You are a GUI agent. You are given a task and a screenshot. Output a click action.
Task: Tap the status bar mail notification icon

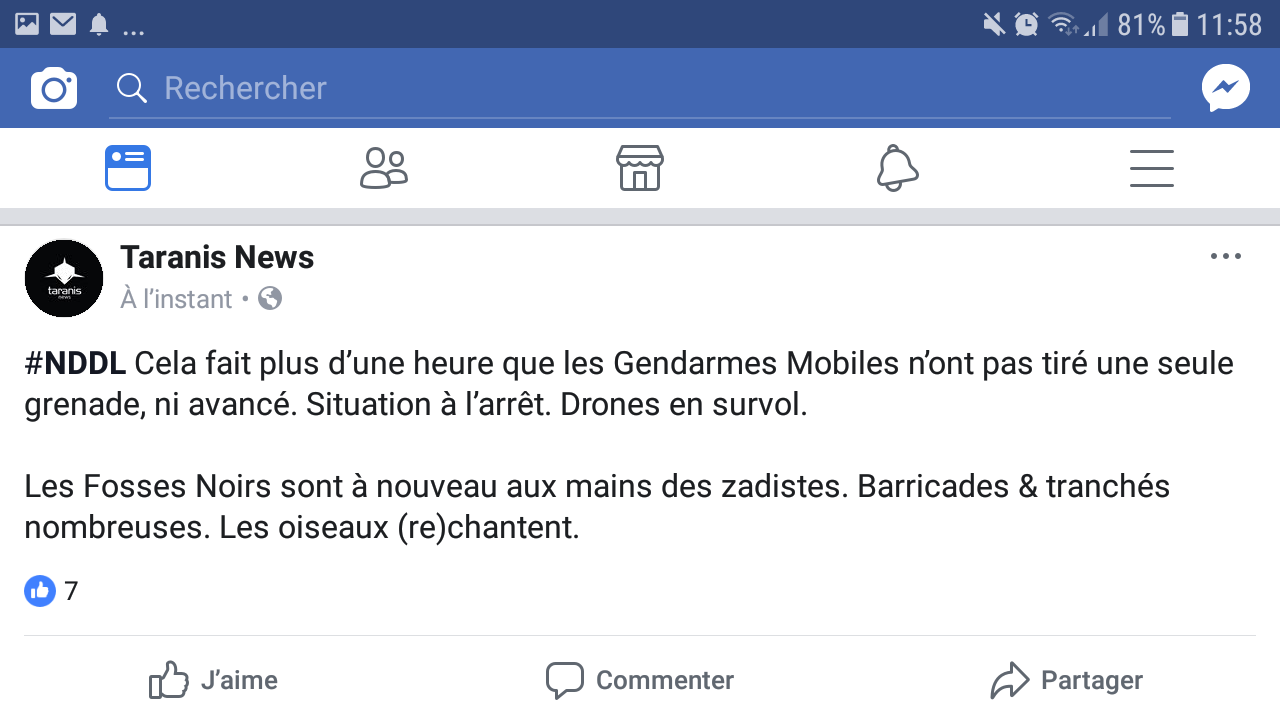[63, 24]
